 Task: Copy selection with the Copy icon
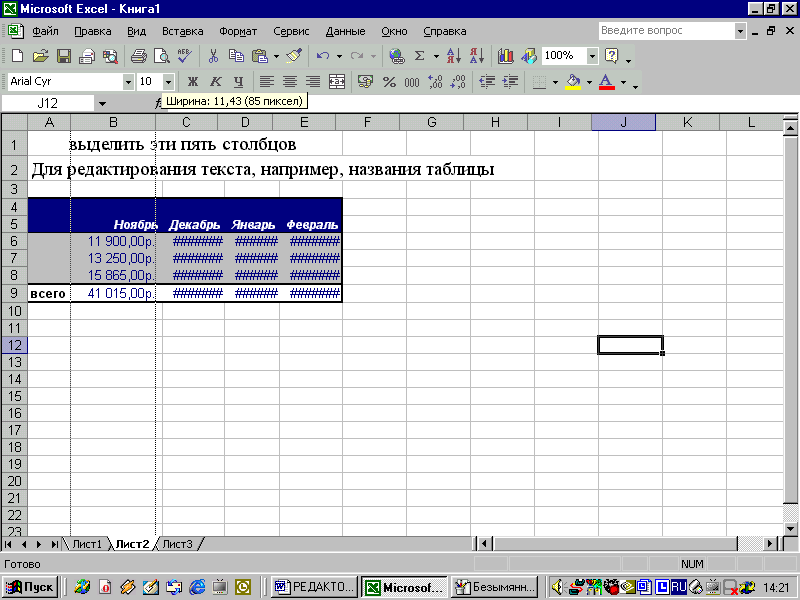click(236, 56)
